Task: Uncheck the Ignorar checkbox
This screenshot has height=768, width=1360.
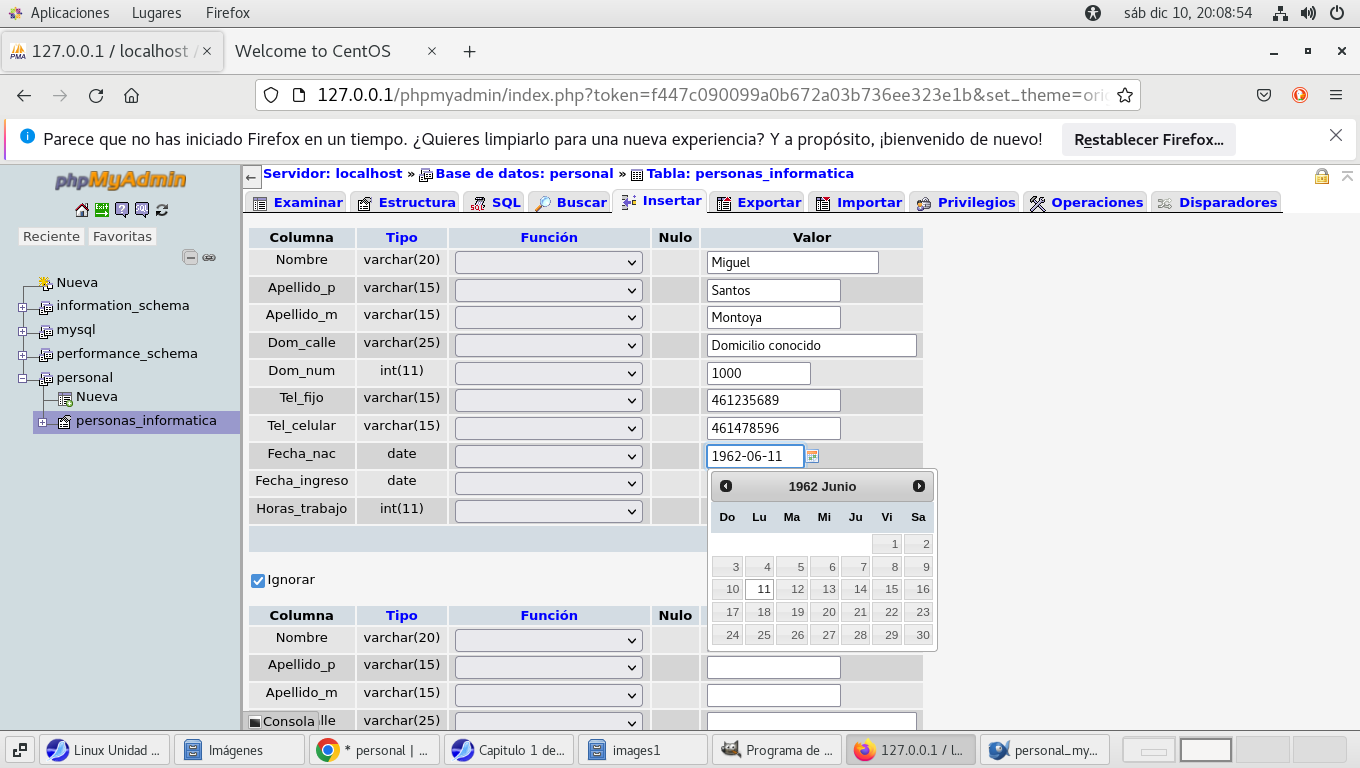Action: (x=258, y=580)
